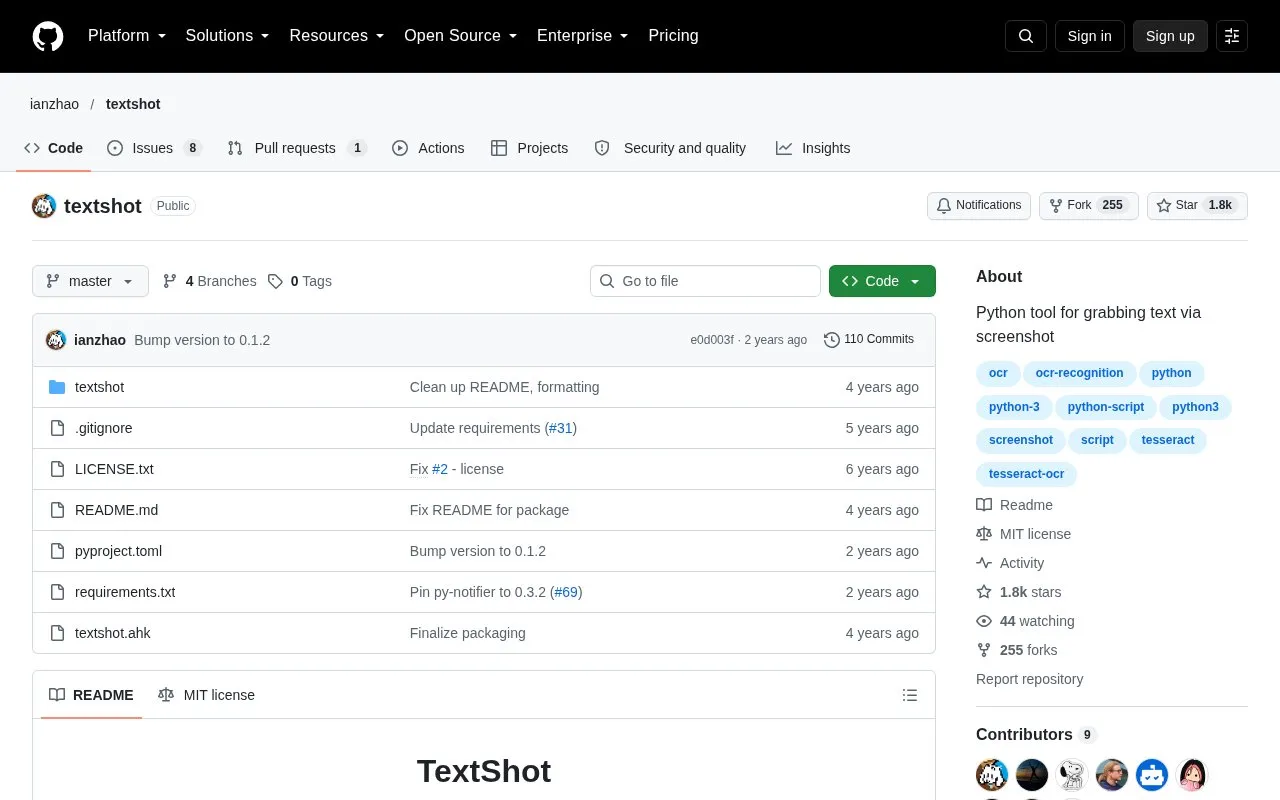This screenshot has width=1280, height=800.
Task: View the 4 Branches list
Action: point(209,281)
